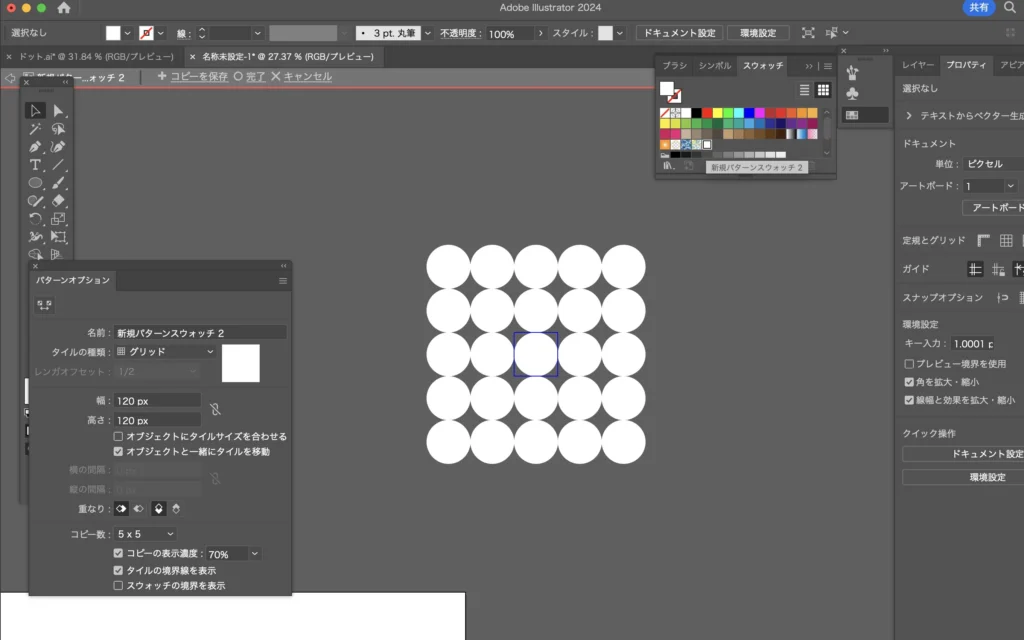Select the Type tool
This screenshot has width=1024, height=640.
click(35, 165)
